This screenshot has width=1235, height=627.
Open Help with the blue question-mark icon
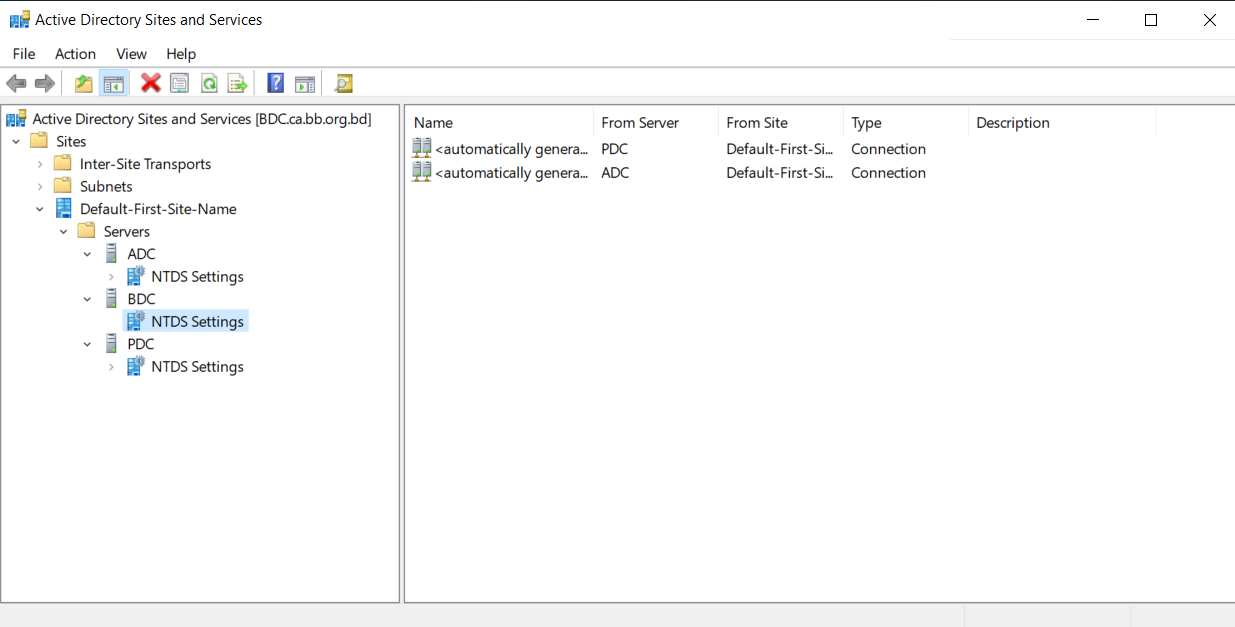[x=276, y=84]
